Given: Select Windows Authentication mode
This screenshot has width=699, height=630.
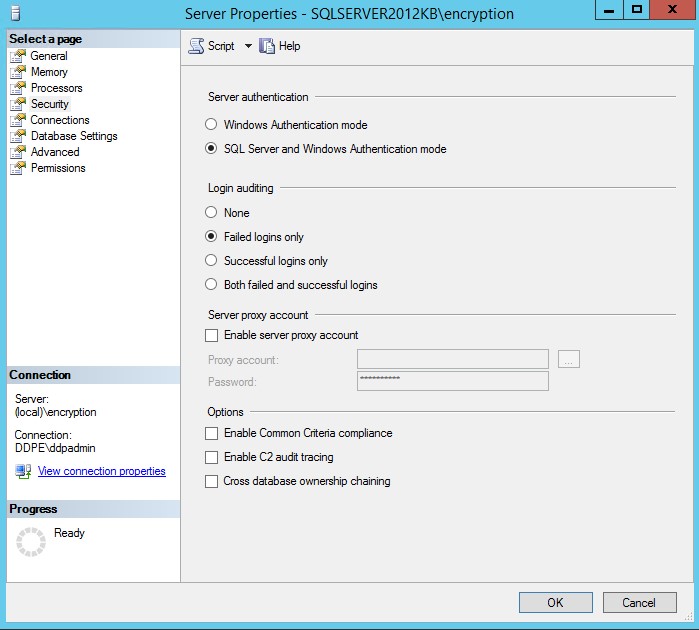Looking at the screenshot, I should pos(211,124).
